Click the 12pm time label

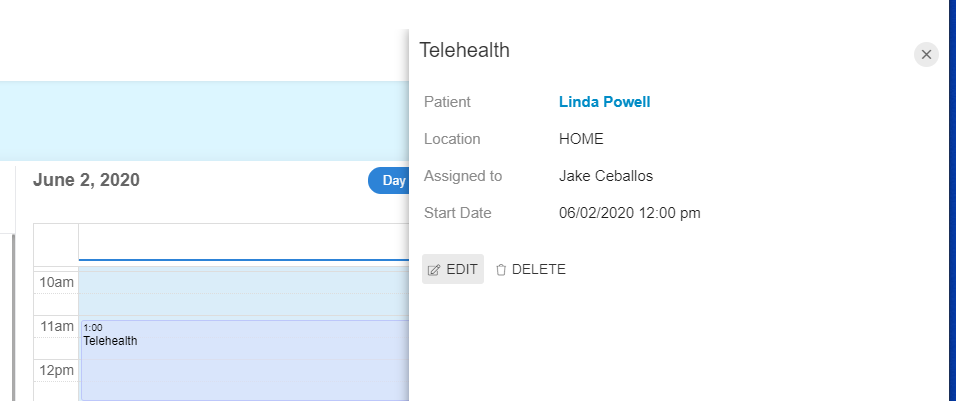pyautogui.click(x=56, y=371)
